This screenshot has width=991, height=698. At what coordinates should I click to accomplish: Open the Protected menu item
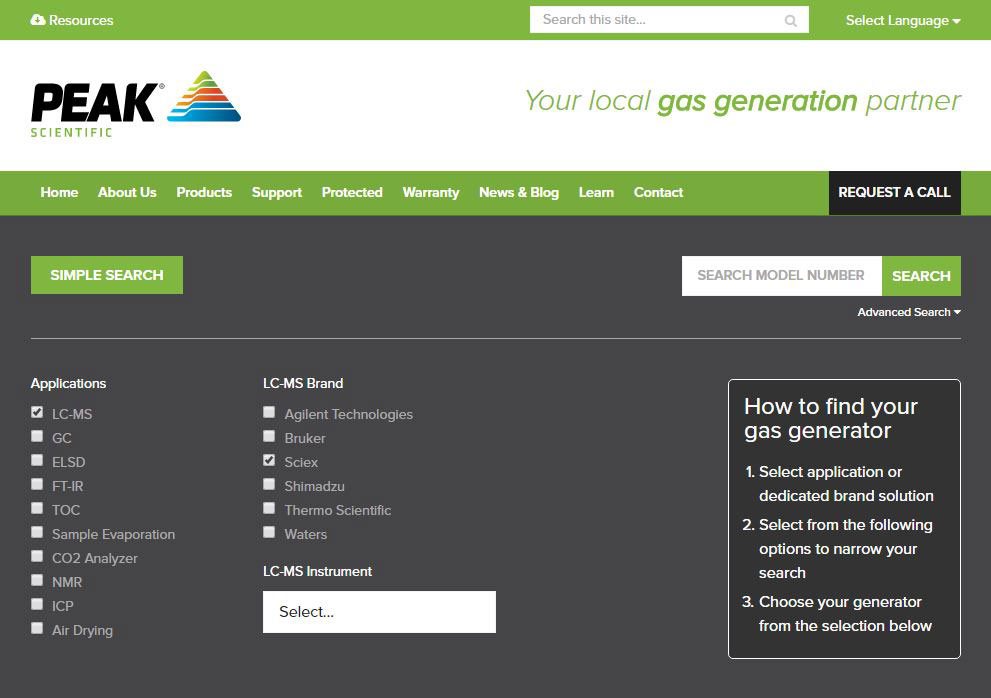pyautogui.click(x=352, y=192)
